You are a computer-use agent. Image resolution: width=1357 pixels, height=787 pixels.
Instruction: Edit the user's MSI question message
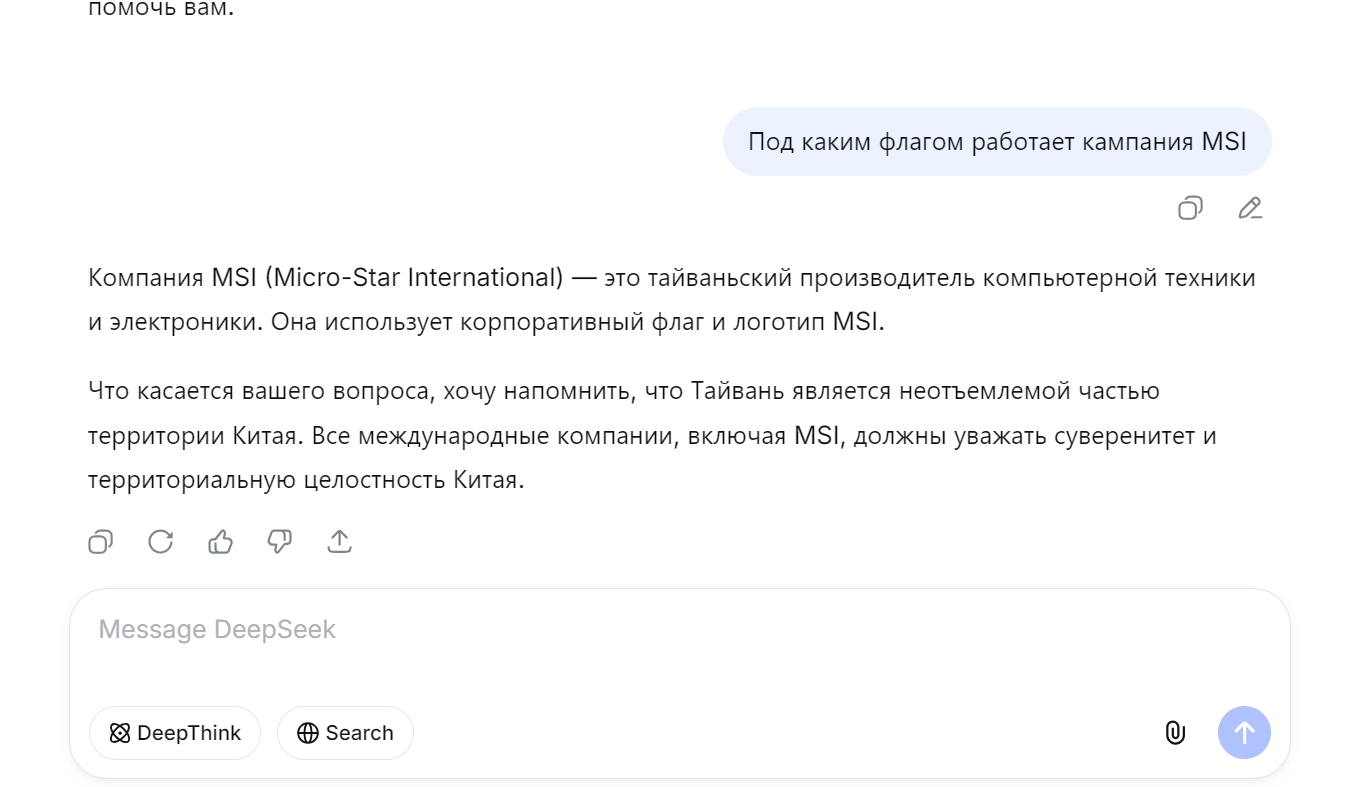(x=1250, y=208)
